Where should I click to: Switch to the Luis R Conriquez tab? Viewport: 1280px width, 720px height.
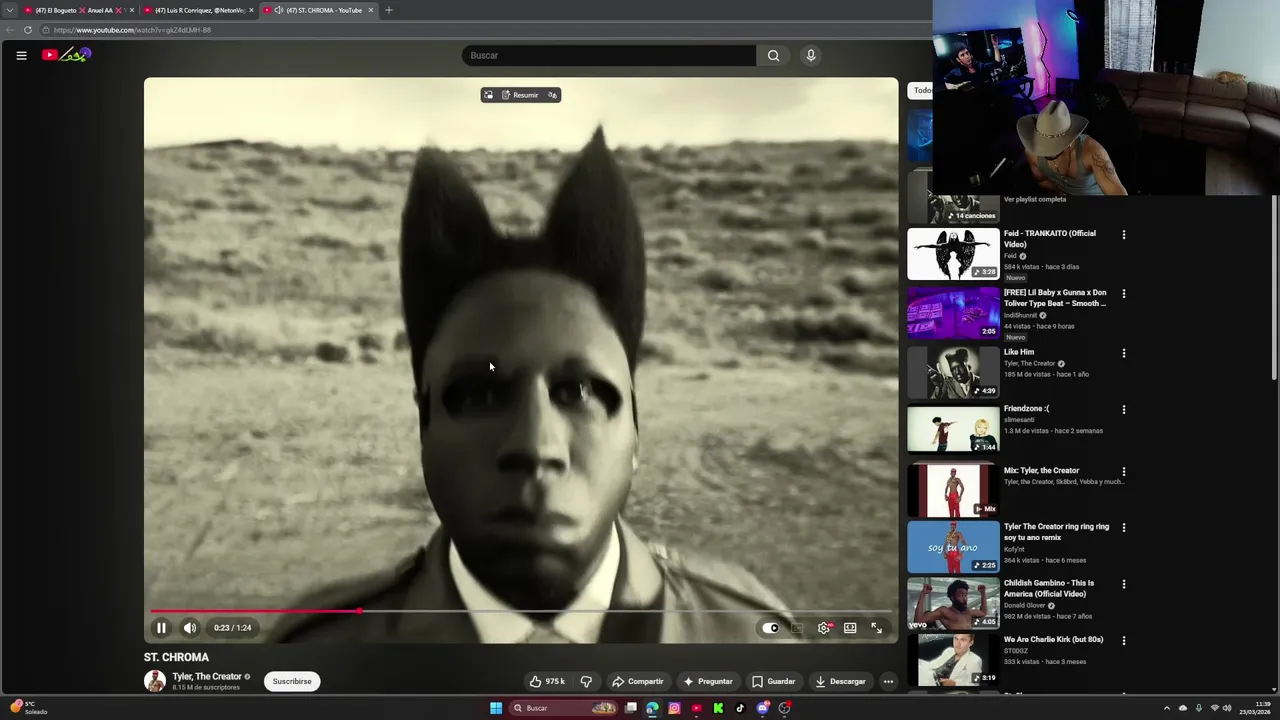[198, 10]
